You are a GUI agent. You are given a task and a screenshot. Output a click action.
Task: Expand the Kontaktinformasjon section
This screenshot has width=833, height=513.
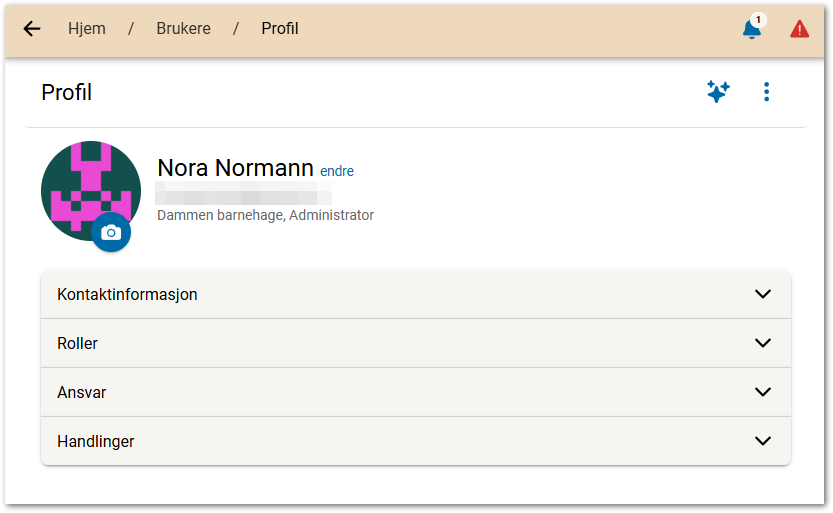coord(127,294)
